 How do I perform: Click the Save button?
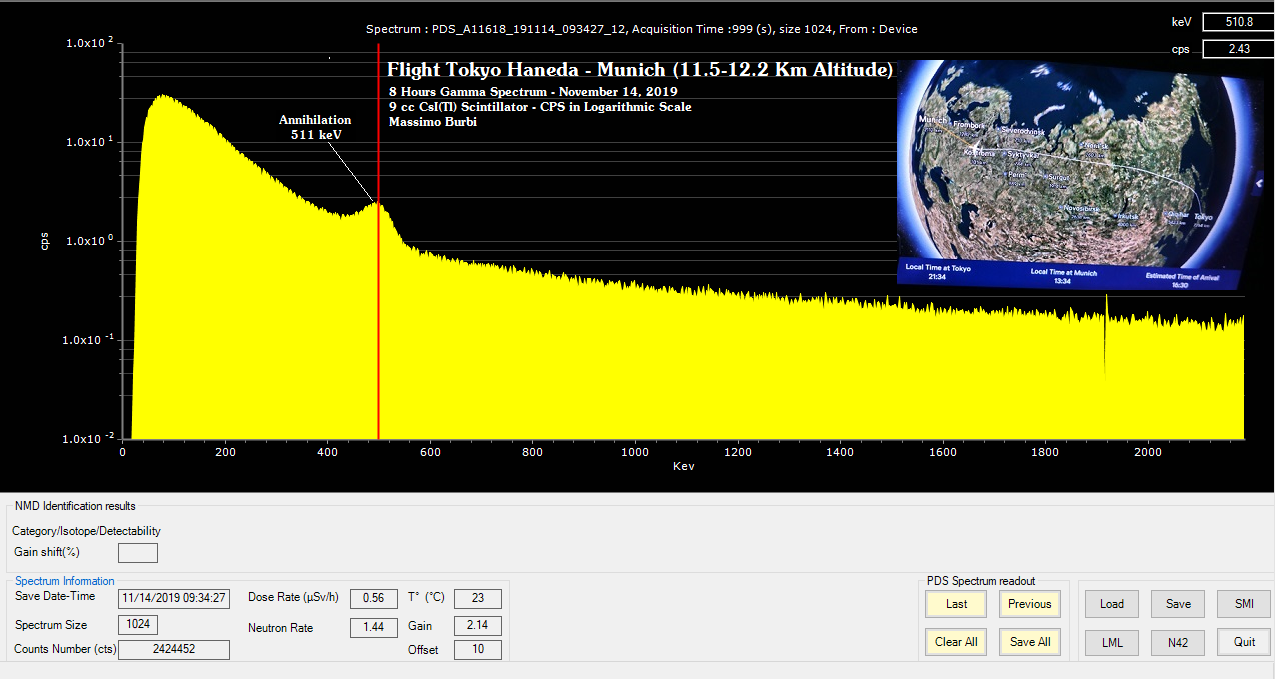pos(1178,604)
